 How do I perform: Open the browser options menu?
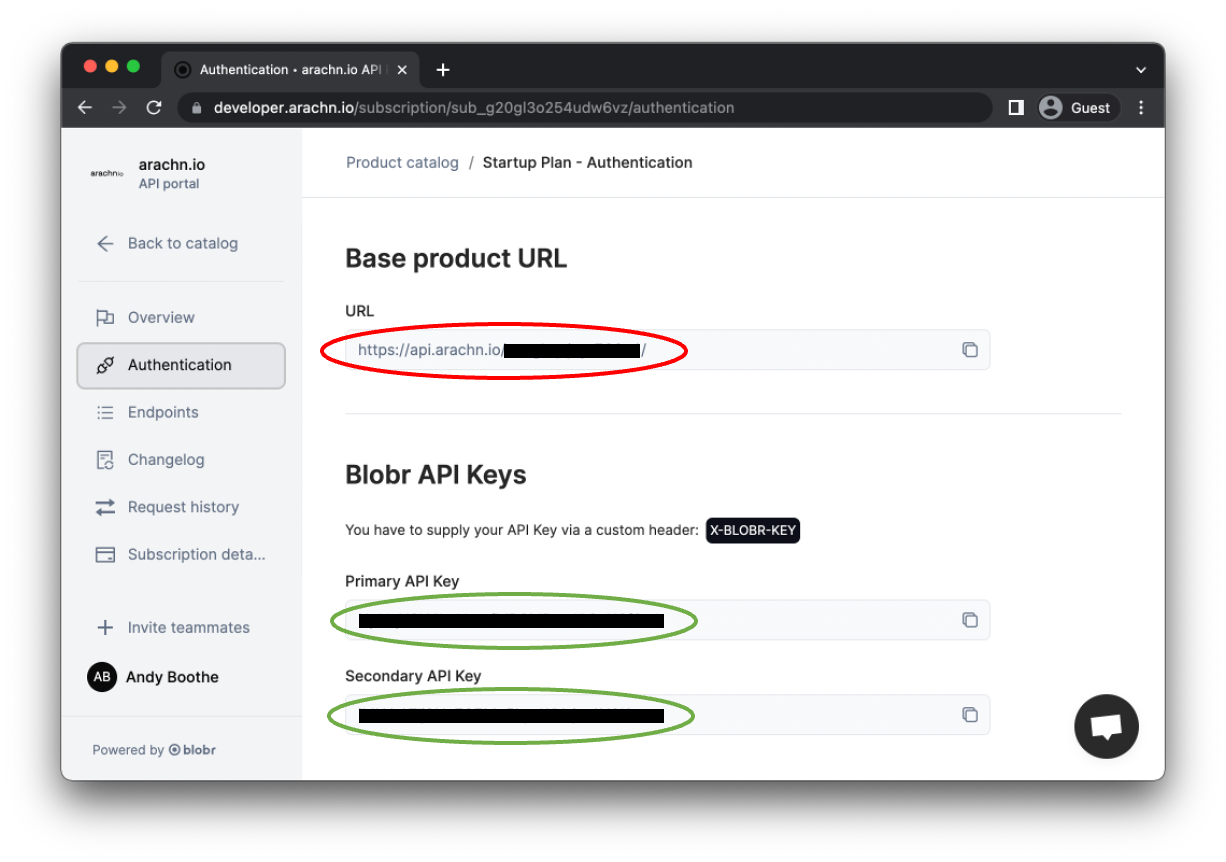tap(1141, 107)
